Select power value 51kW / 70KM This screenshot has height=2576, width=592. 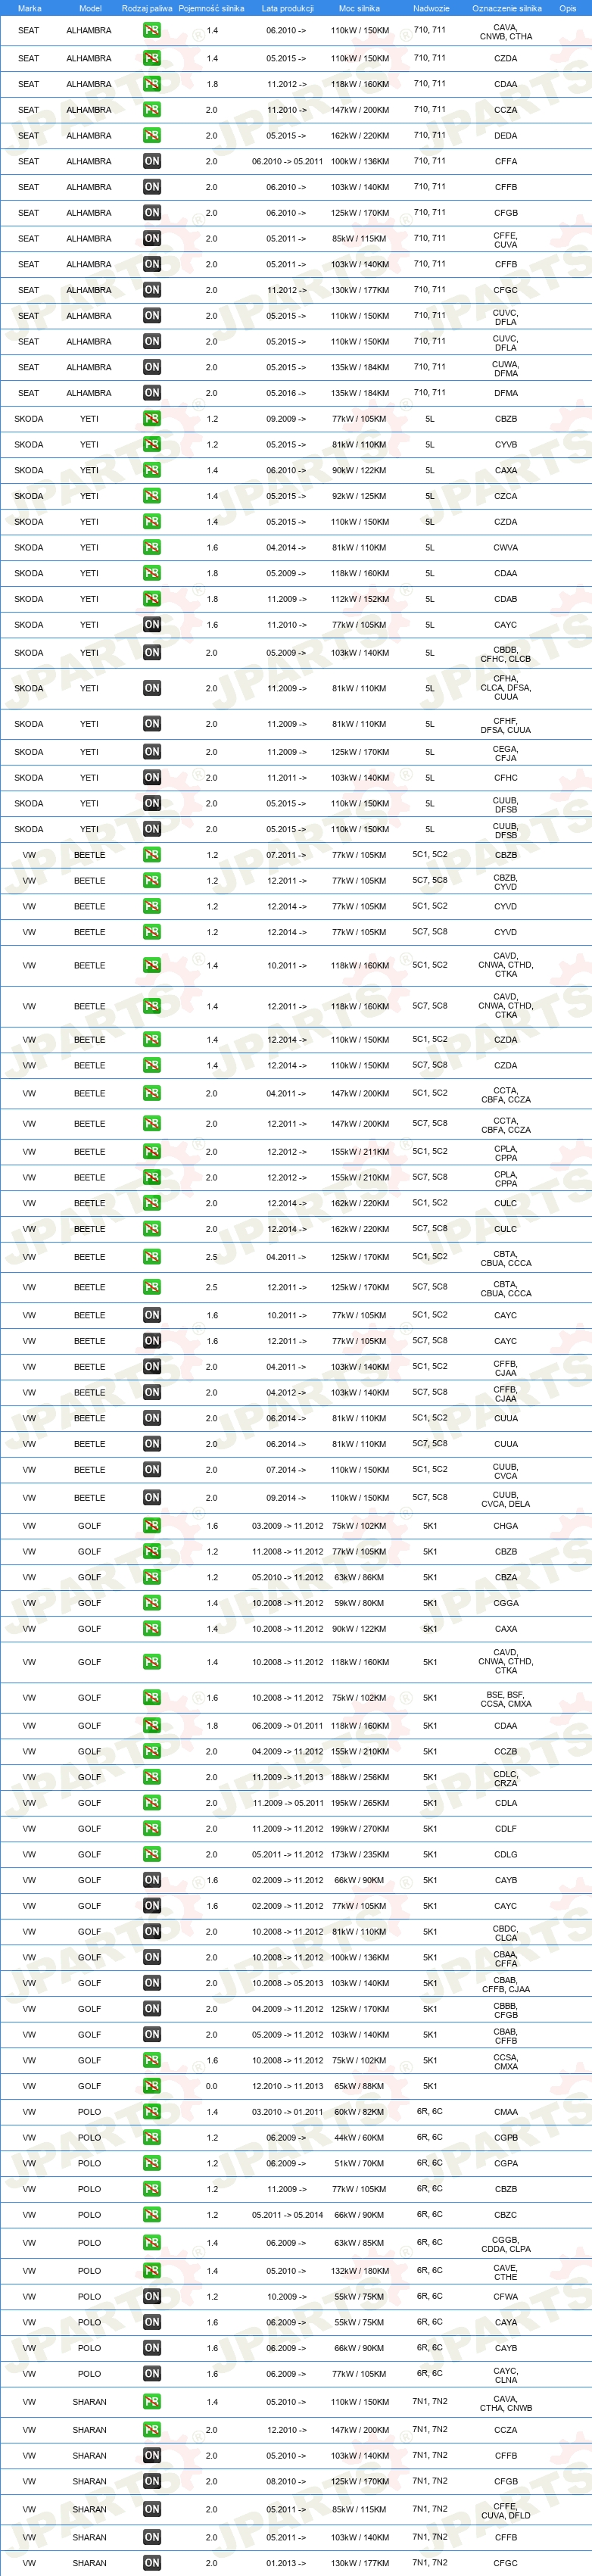(360, 2163)
